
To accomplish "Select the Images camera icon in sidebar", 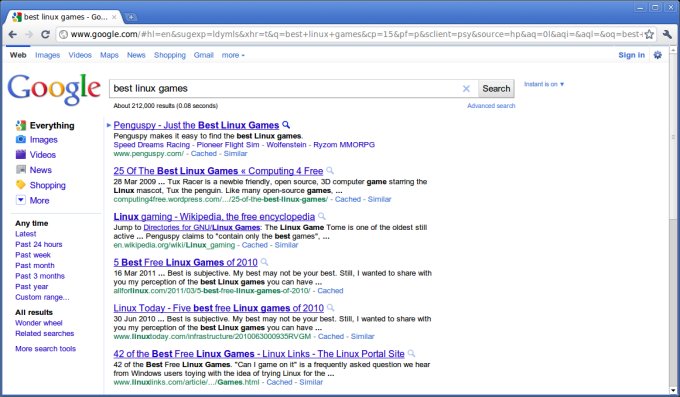I will [x=21, y=139].
